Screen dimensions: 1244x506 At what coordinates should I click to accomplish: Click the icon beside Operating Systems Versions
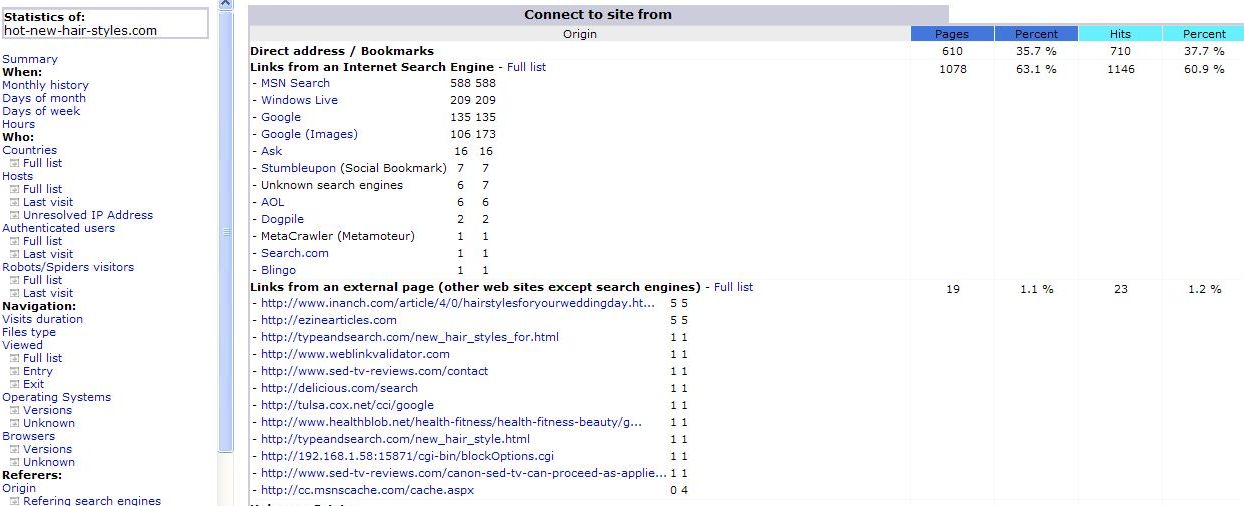coord(15,410)
